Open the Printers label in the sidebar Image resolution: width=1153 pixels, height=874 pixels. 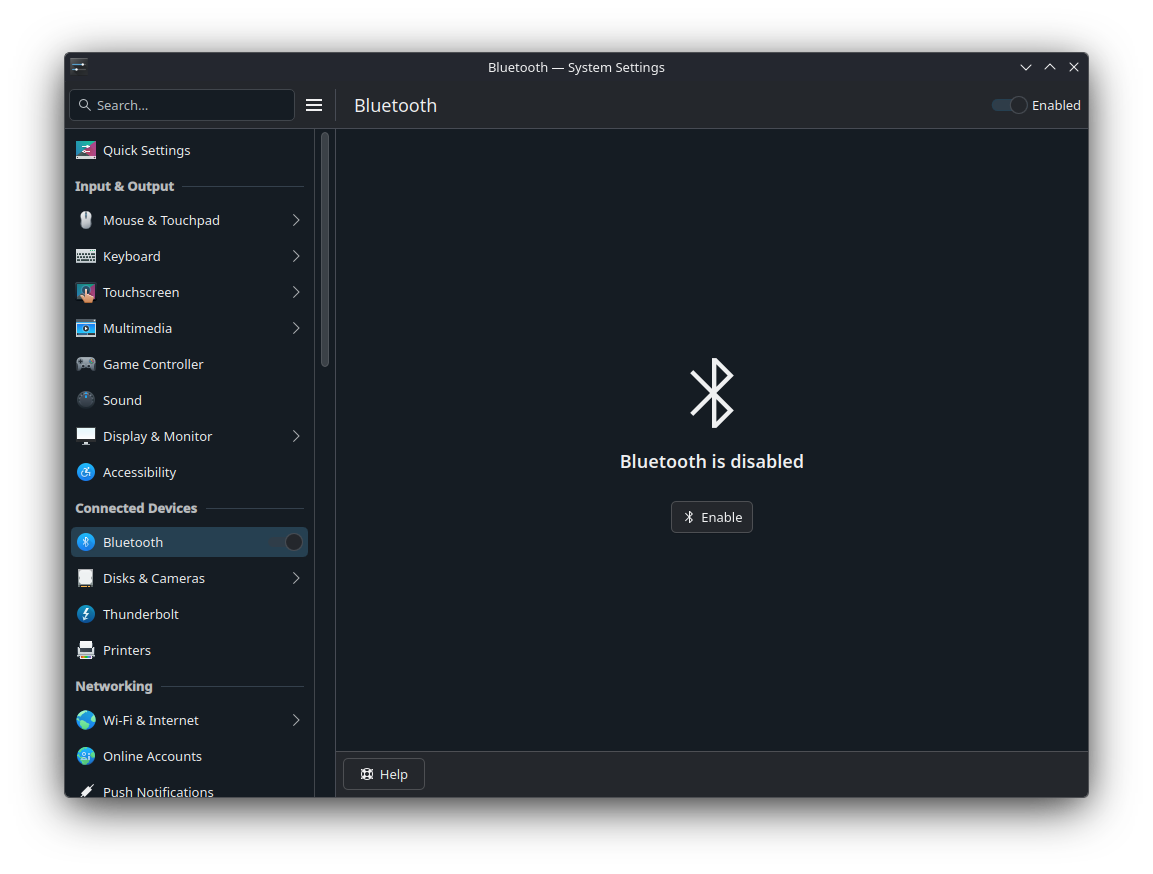126,650
